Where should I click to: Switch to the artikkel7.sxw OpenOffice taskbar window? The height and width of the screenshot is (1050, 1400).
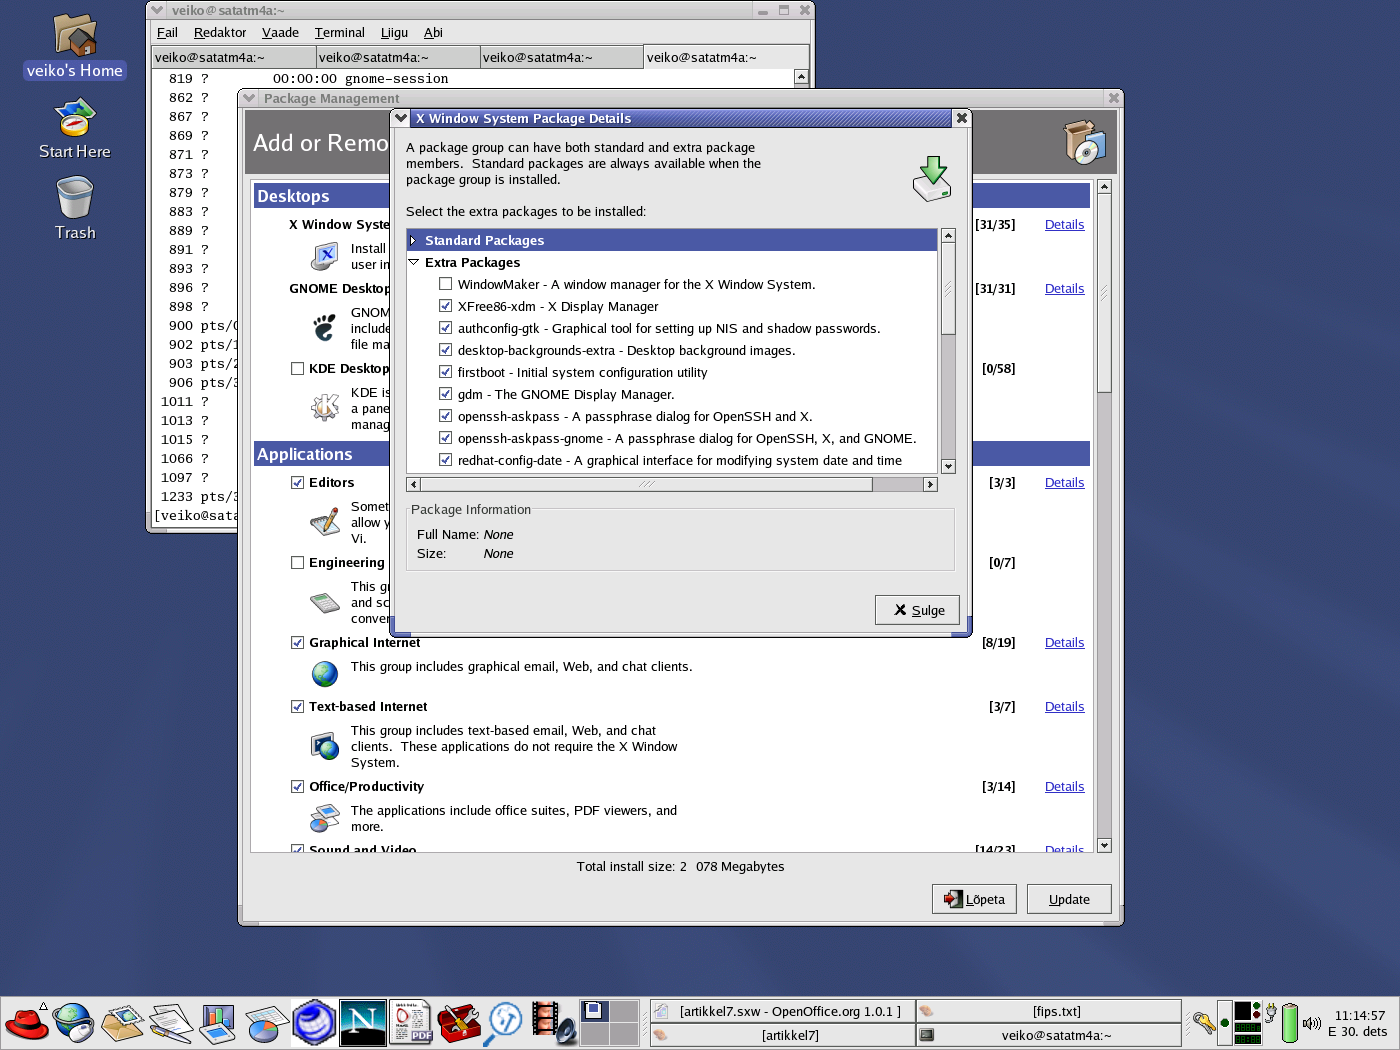coord(782,1011)
